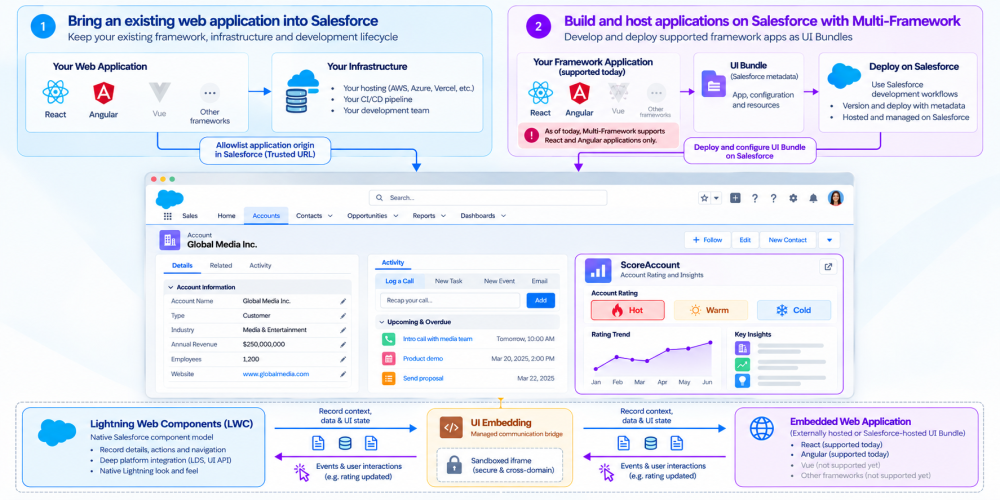Edit Website using the pencil icon

click(343, 374)
